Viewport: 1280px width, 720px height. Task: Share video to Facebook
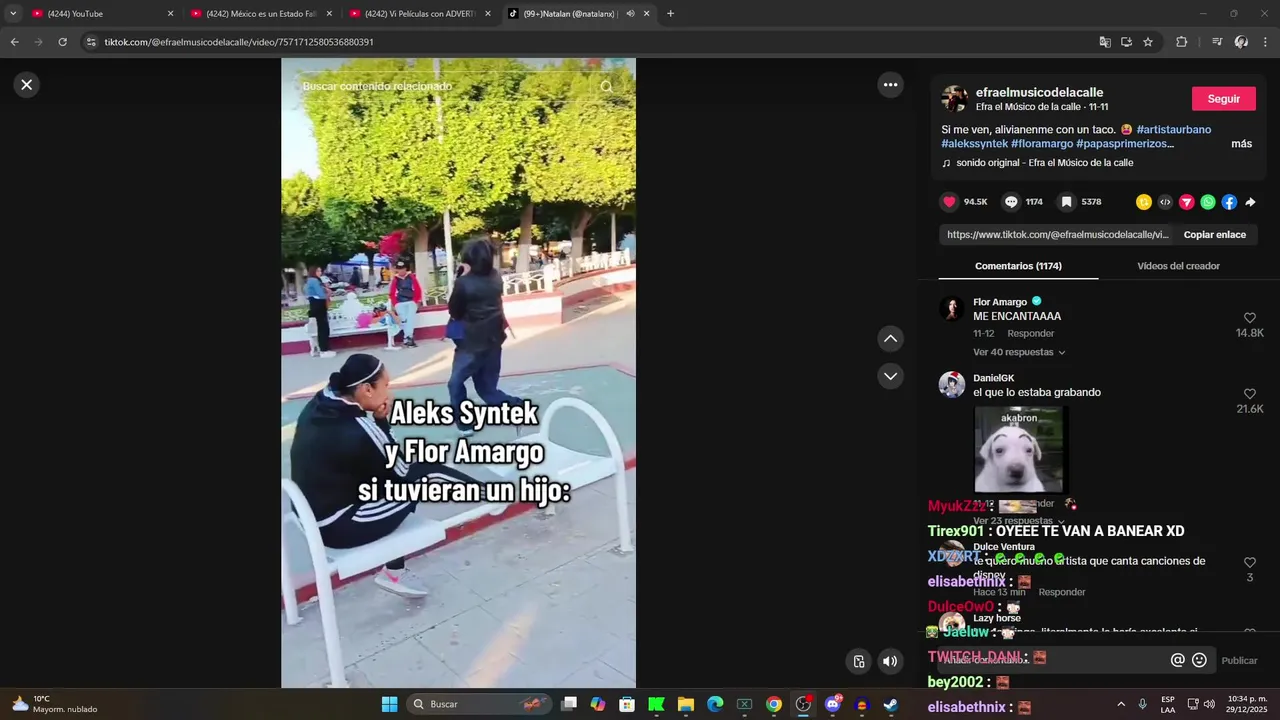(1229, 202)
